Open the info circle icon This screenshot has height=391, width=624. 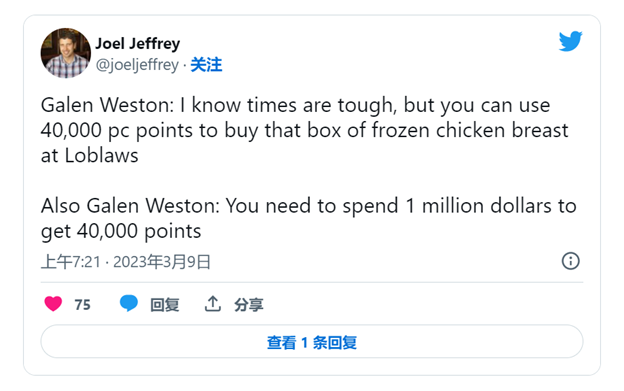570,261
